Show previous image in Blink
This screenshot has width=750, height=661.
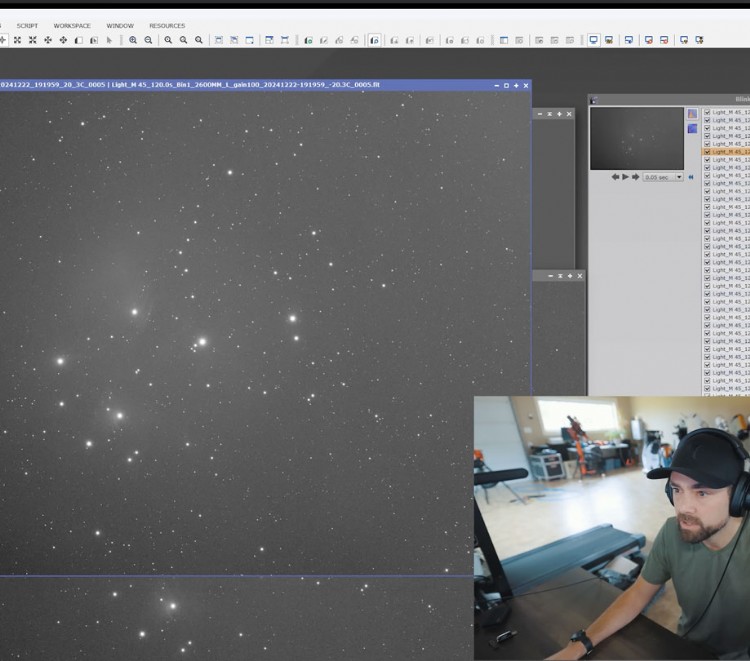click(x=615, y=177)
